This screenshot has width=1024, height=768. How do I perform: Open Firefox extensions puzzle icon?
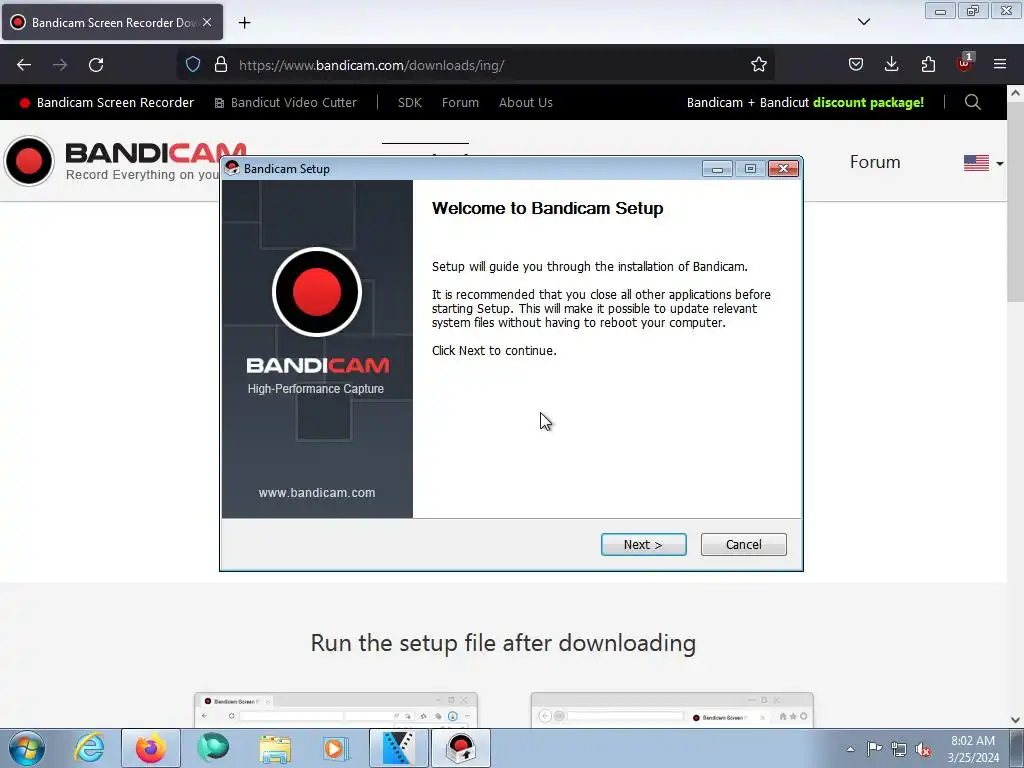(928, 65)
